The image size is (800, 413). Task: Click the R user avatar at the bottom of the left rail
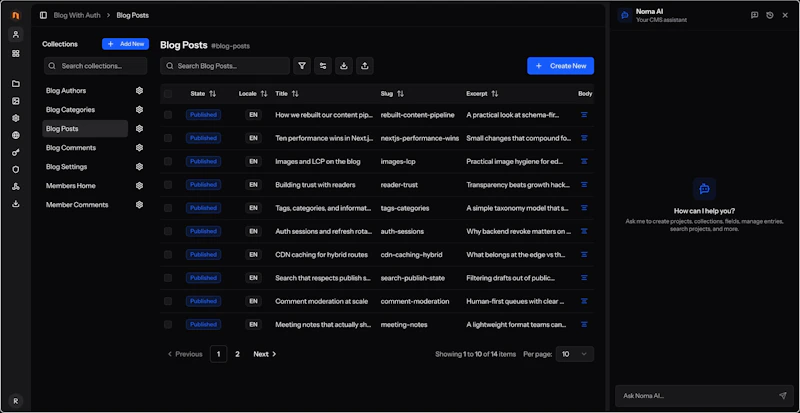point(16,401)
